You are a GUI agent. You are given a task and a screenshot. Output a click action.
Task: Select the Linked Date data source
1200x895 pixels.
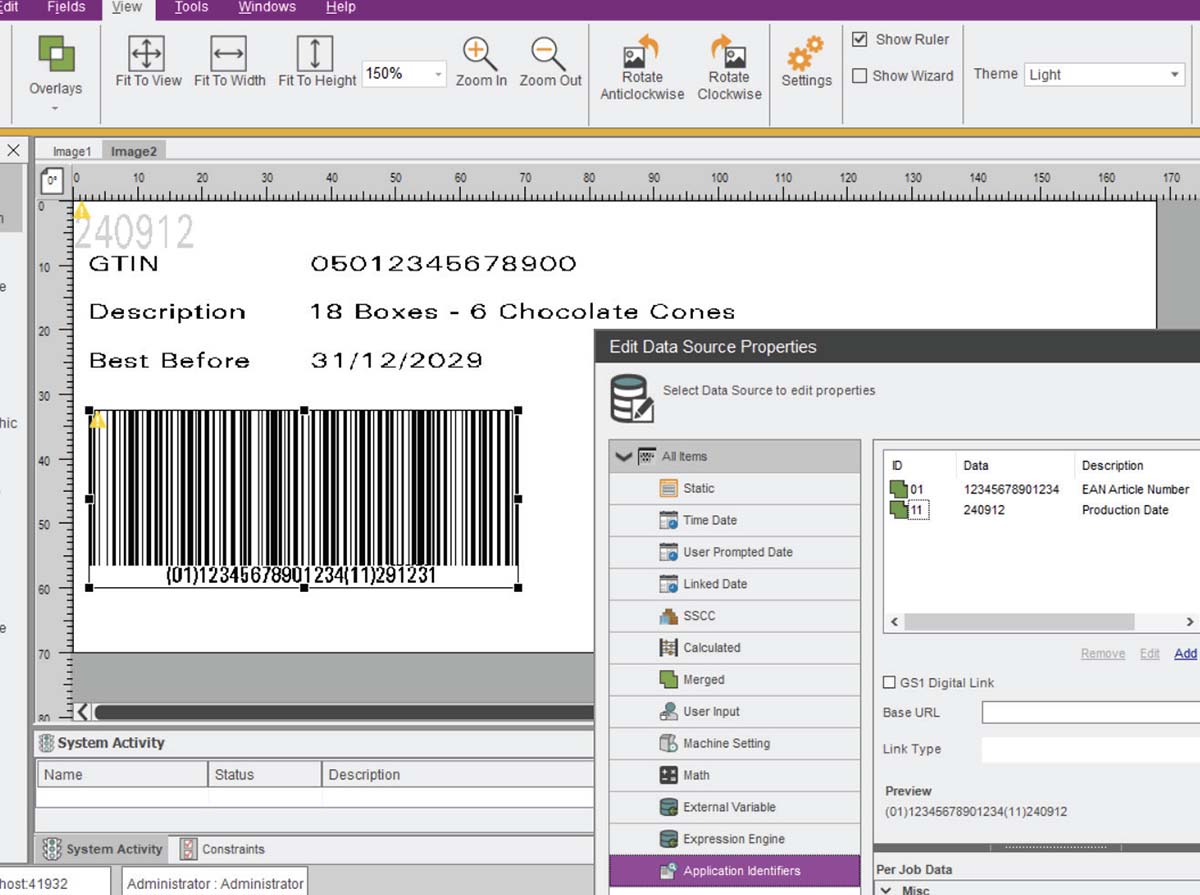735,584
